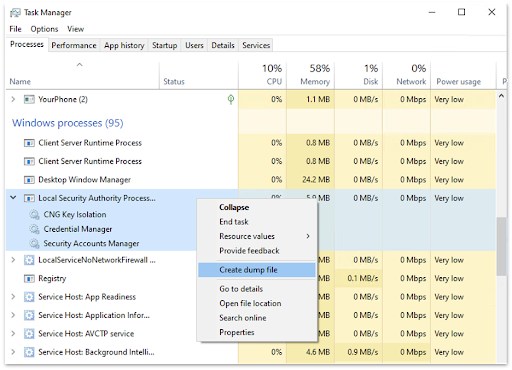Select the Credential Manager service name
Viewport: 512px width, 370px height.
[x=78, y=229]
